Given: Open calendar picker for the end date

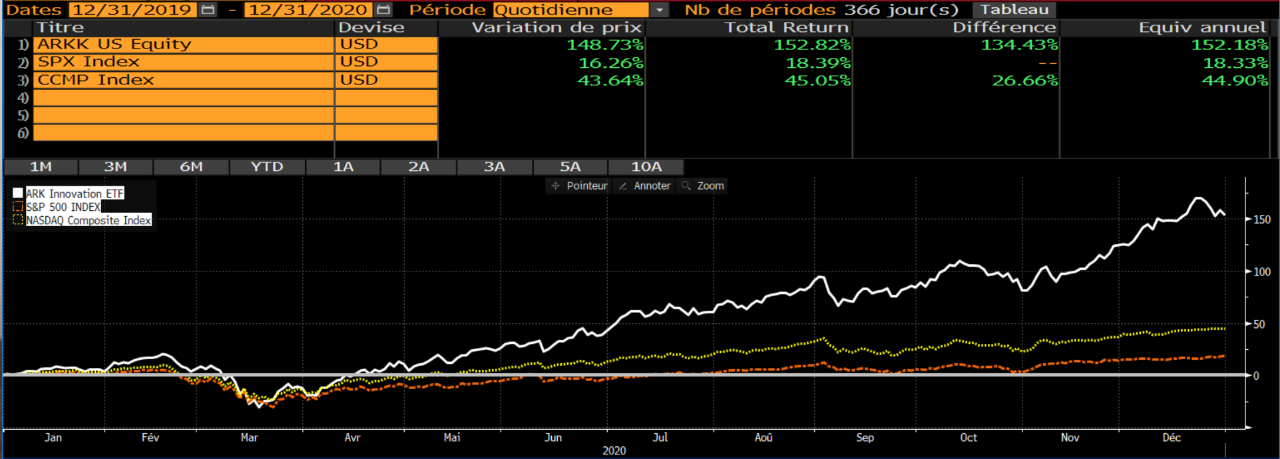Looking at the screenshot, I should 381,9.
